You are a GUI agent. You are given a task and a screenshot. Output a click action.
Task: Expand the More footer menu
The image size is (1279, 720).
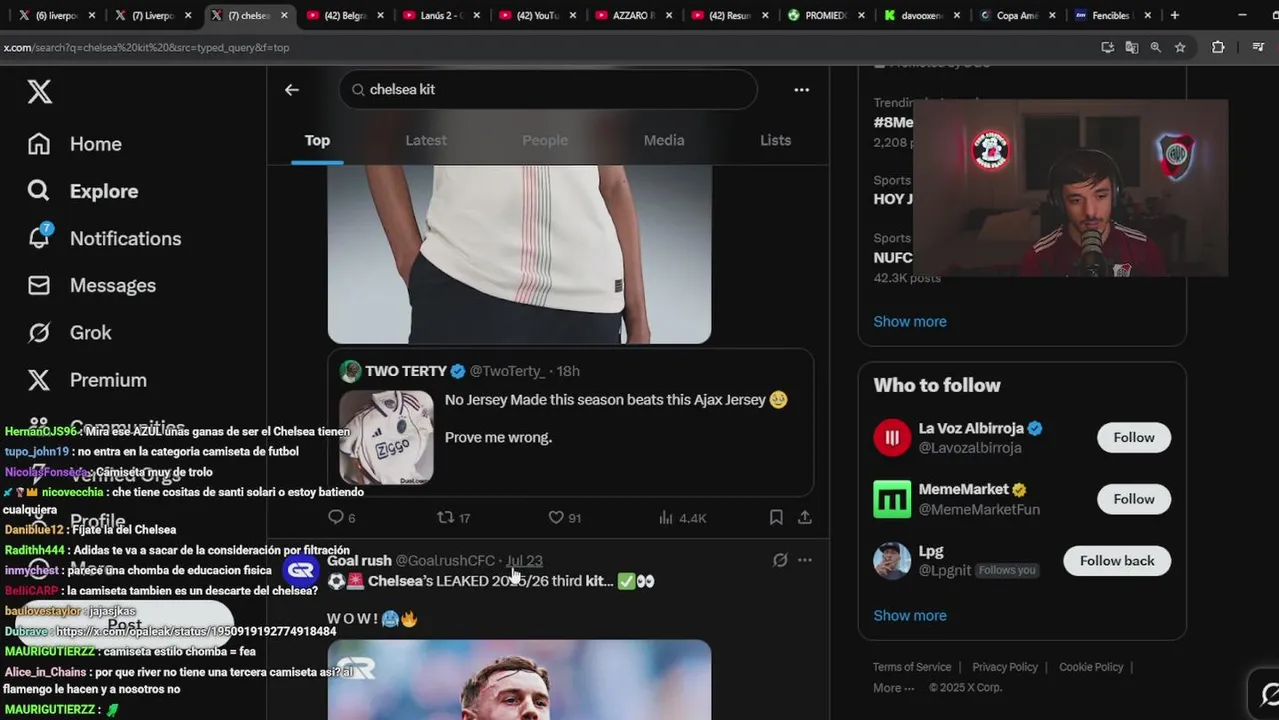click(x=893, y=688)
